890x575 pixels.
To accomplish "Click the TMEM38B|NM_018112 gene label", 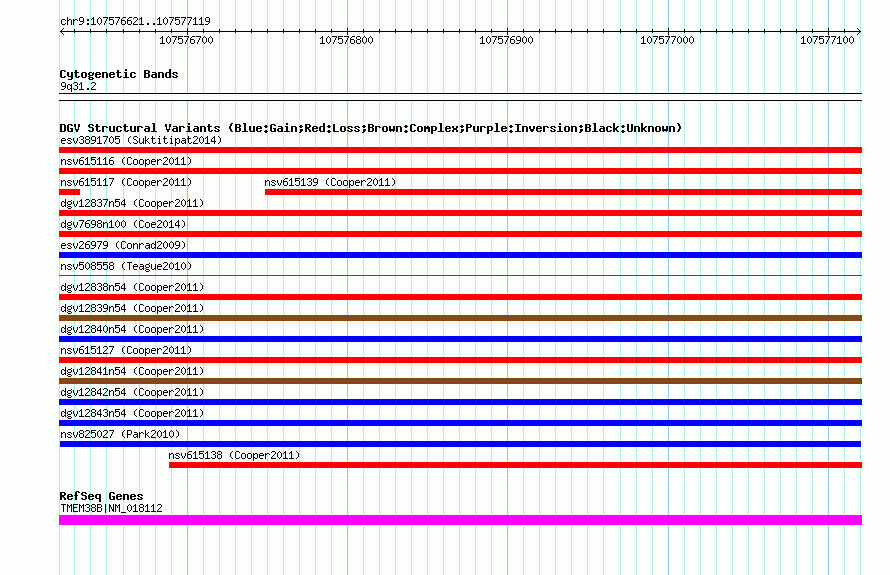I will [111, 508].
